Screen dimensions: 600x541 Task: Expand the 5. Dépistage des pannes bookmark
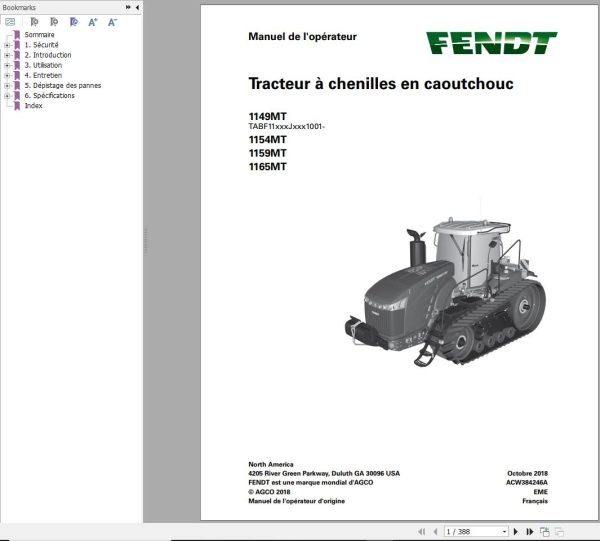7,86
